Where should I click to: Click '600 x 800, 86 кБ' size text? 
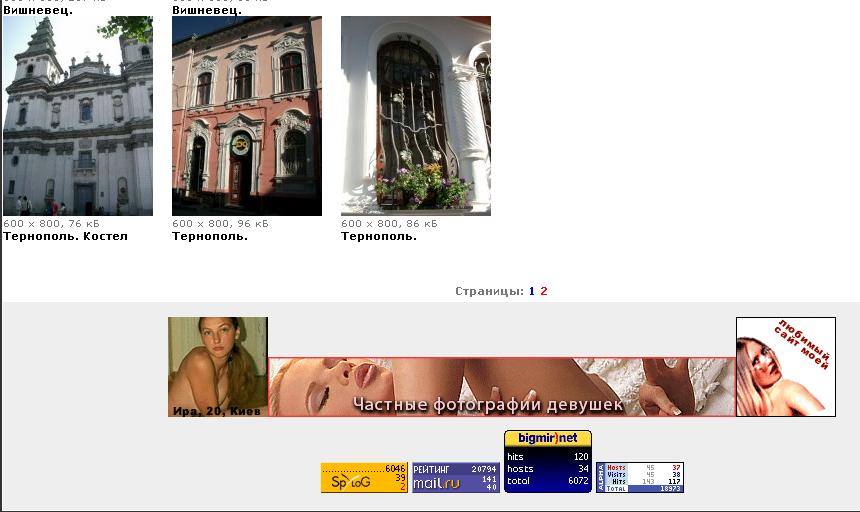(x=389, y=224)
